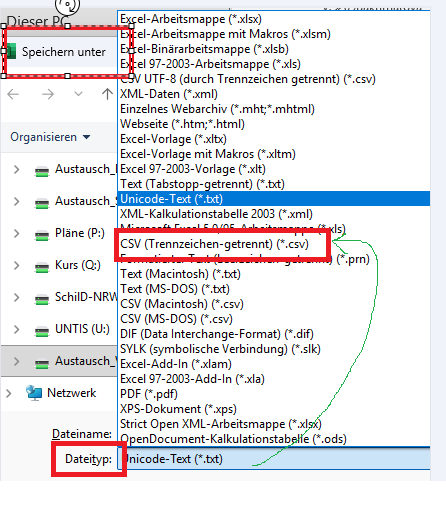Screen dimensions: 446x526
Task: Click the Netzwerk computer icon
Action: tap(34, 393)
